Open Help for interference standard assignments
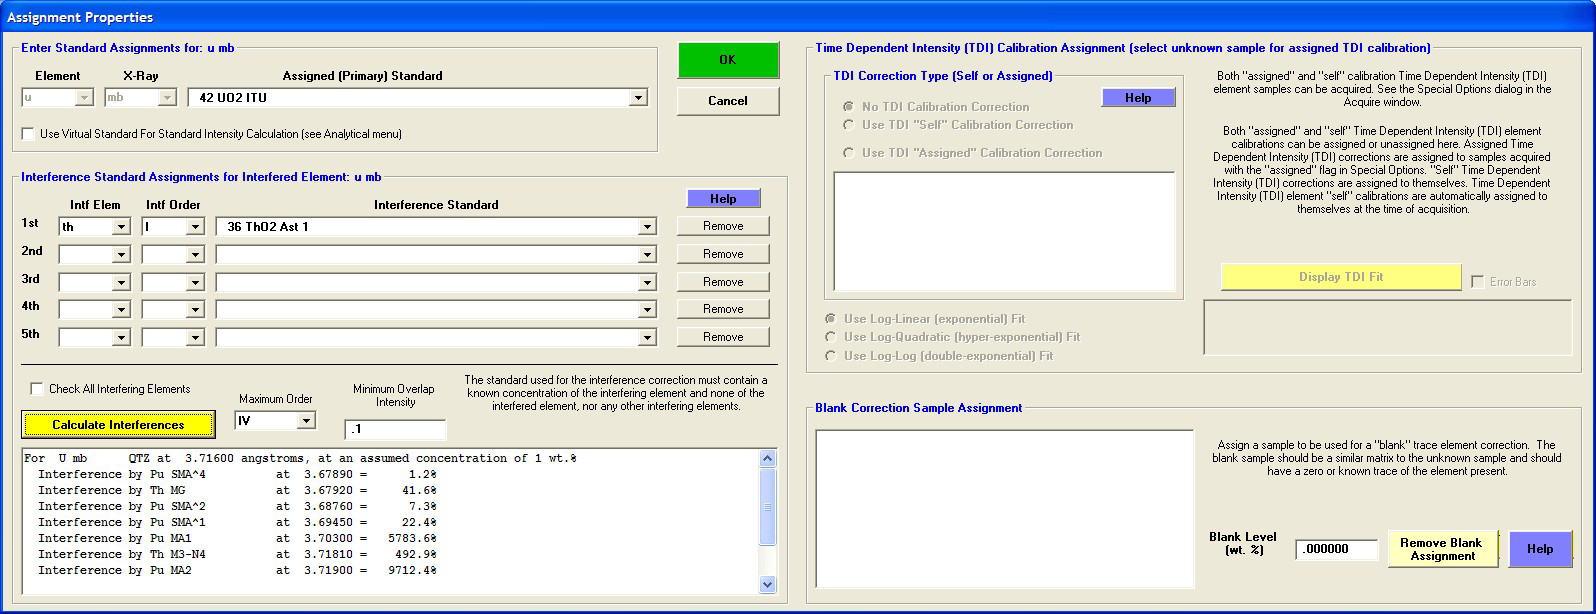The height and width of the screenshot is (614, 1596). point(723,199)
